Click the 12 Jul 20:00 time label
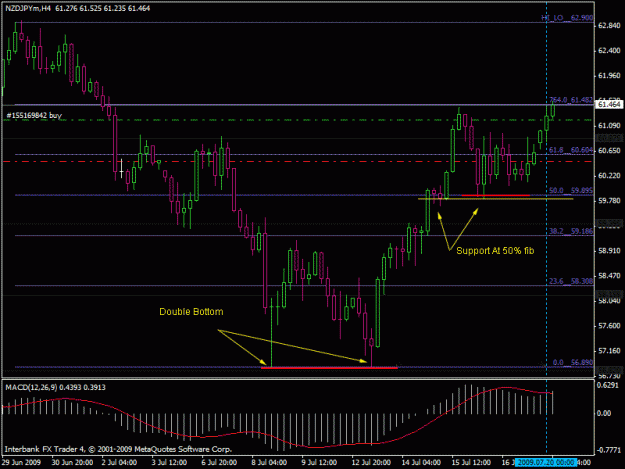 pyautogui.click(x=371, y=463)
